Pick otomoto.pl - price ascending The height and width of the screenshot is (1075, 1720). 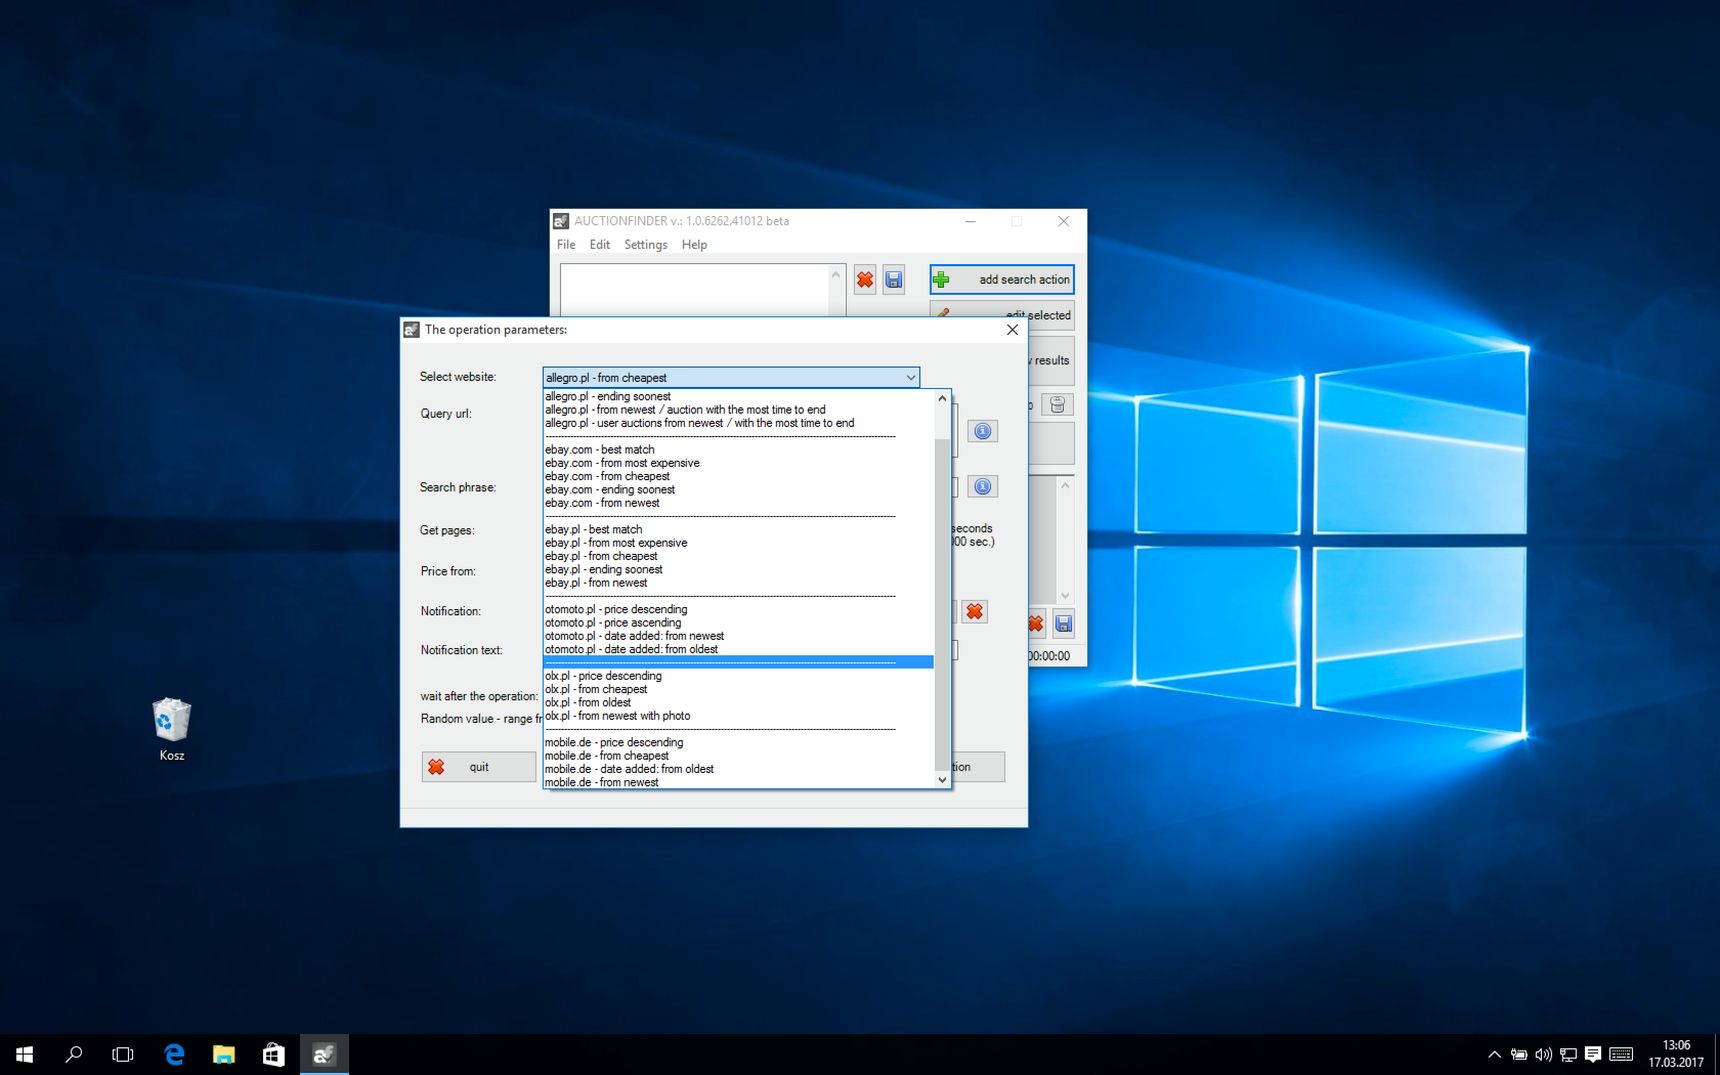pos(738,623)
